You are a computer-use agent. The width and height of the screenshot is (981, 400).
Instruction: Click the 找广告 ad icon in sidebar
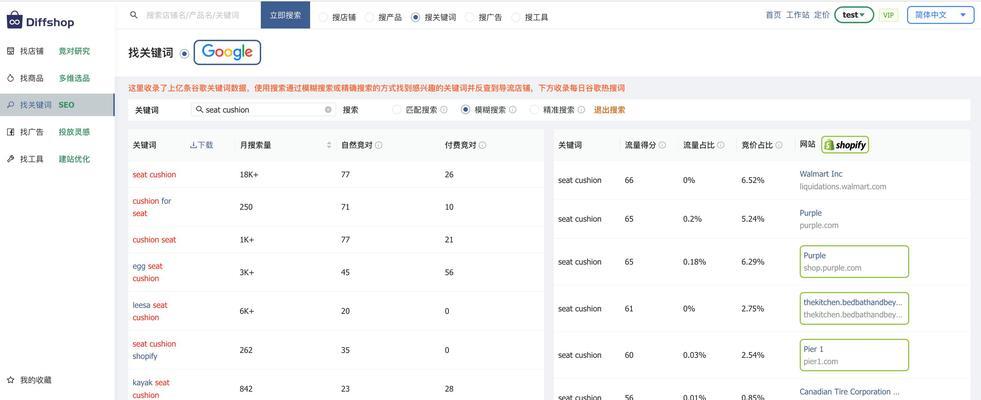(x=10, y=132)
